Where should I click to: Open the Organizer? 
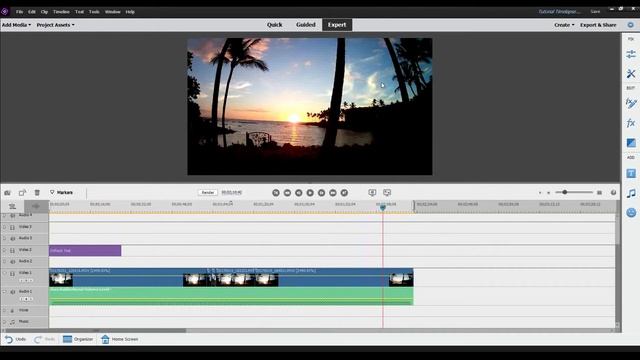point(78,339)
